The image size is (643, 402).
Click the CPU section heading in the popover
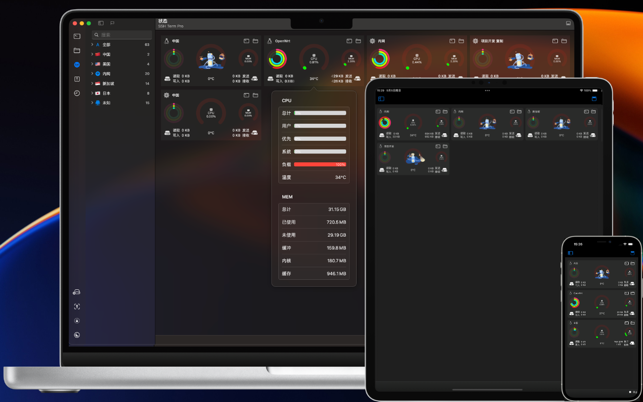(x=286, y=100)
